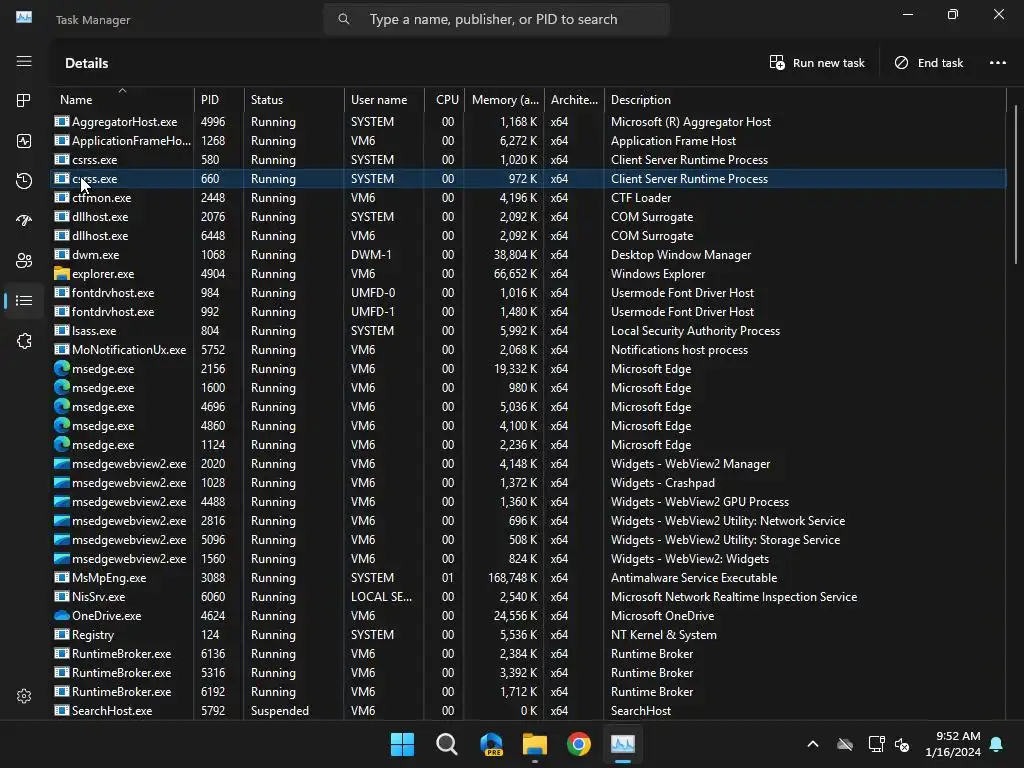Launch Edge PRE from the taskbar
This screenshot has width=1024, height=768.
[491, 744]
